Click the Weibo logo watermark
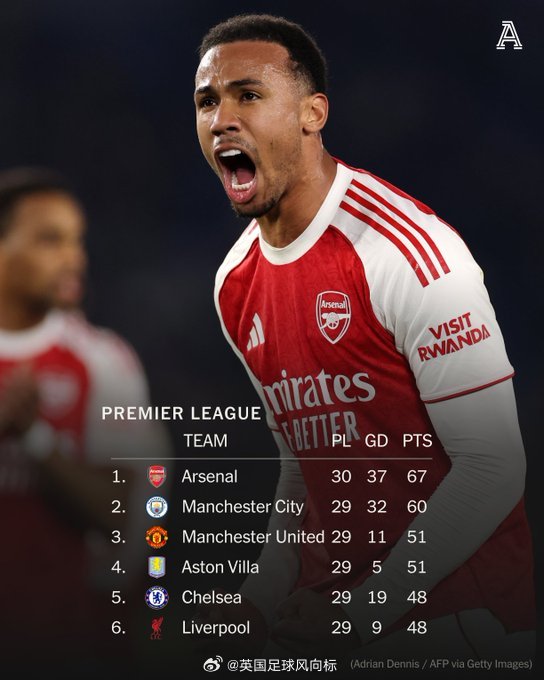Image resolution: width=544 pixels, height=680 pixels. pos(213,664)
